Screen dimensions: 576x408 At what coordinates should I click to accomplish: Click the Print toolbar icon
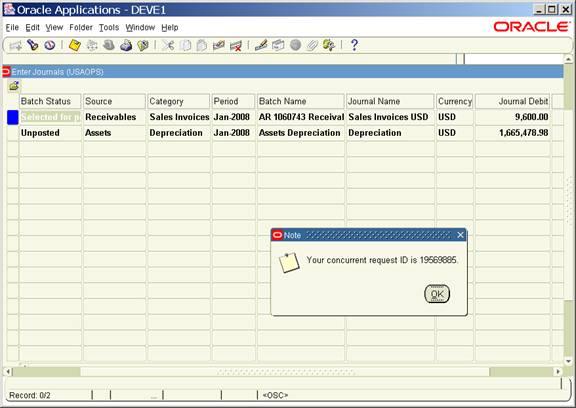pos(126,46)
